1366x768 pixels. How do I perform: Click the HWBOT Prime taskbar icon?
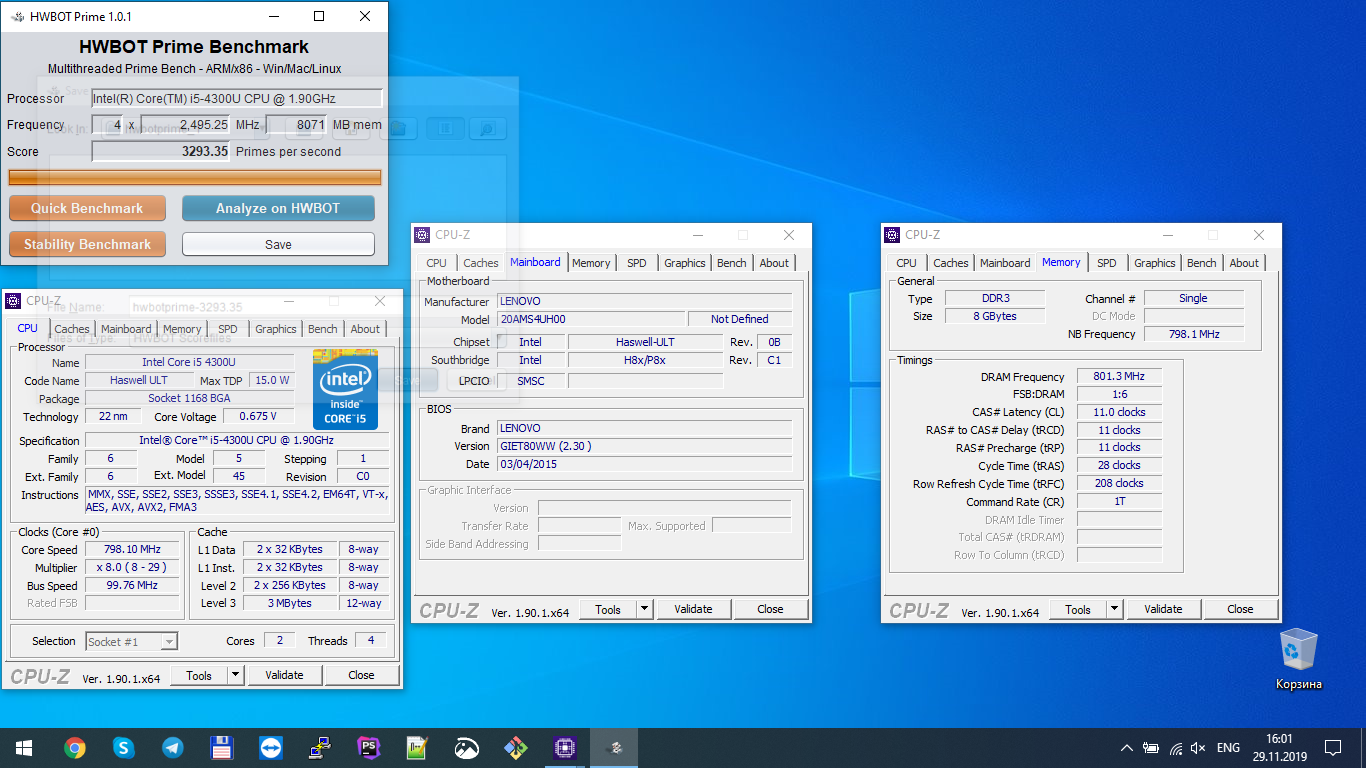tap(615, 747)
